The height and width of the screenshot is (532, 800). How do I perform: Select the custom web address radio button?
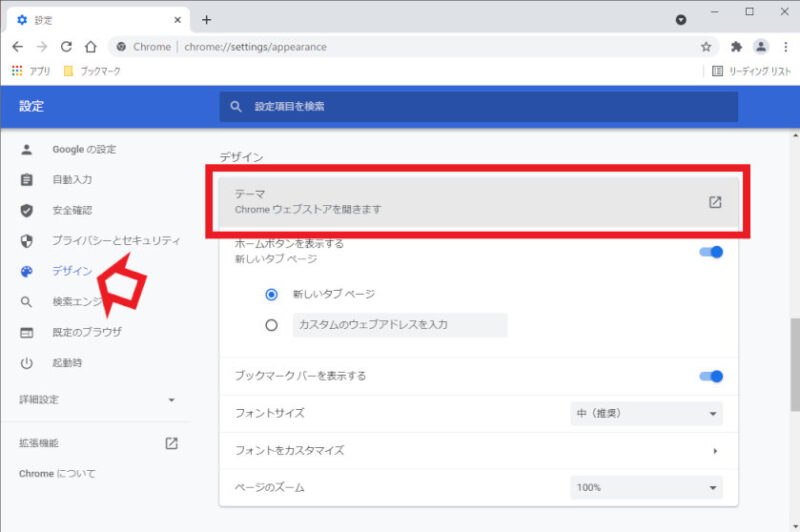pyautogui.click(x=271, y=325)
